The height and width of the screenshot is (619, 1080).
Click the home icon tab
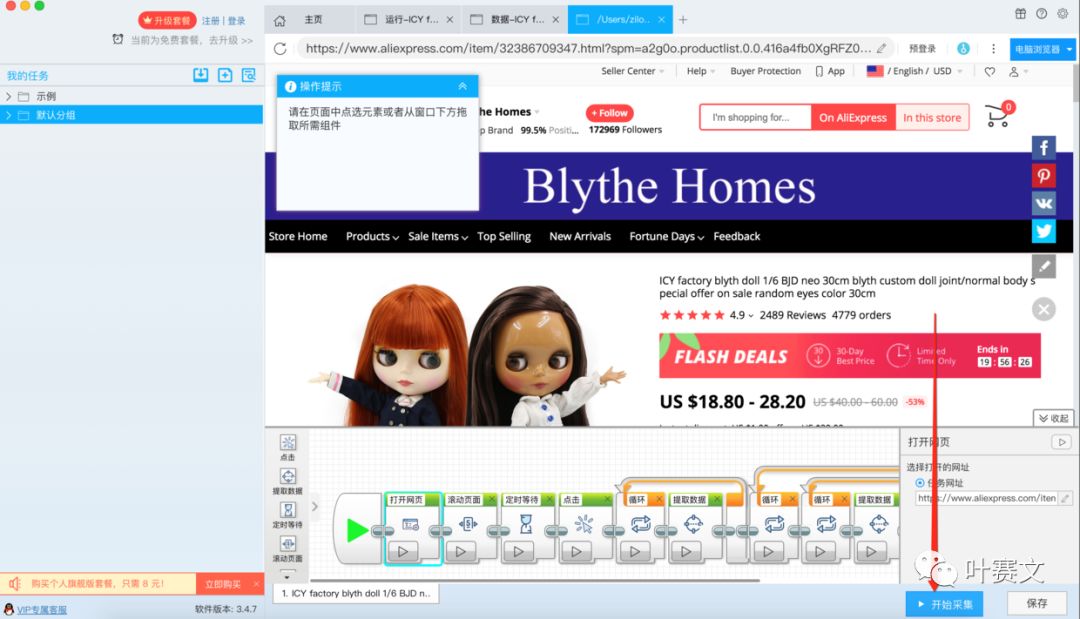click(x=280, y=20)
